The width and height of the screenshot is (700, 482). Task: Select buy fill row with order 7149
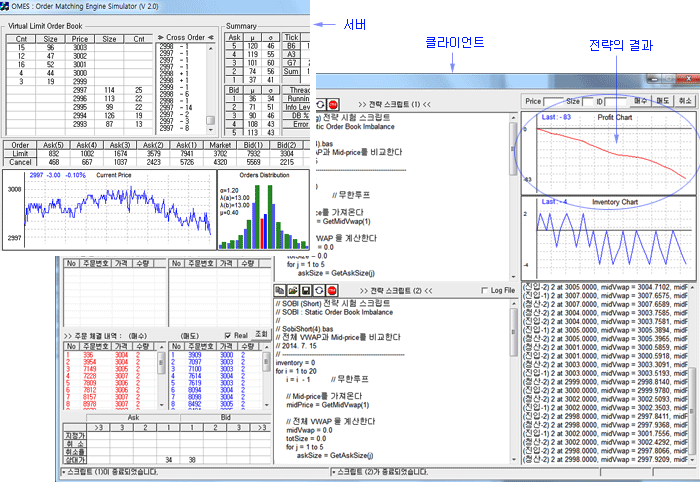click(110, 369)
